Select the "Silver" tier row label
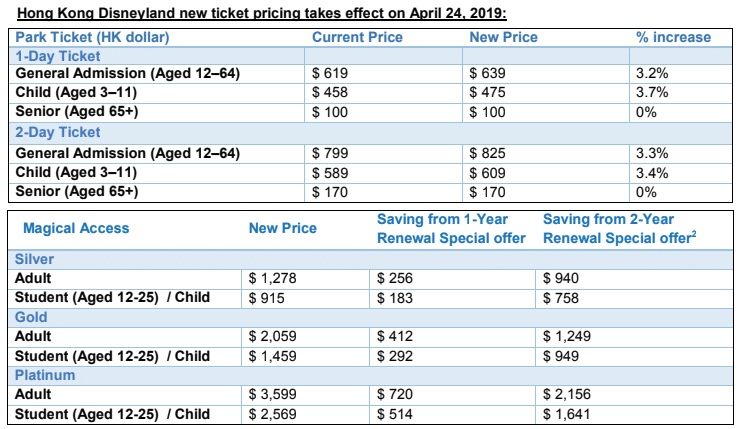742x429 pixels. point(33,258)
